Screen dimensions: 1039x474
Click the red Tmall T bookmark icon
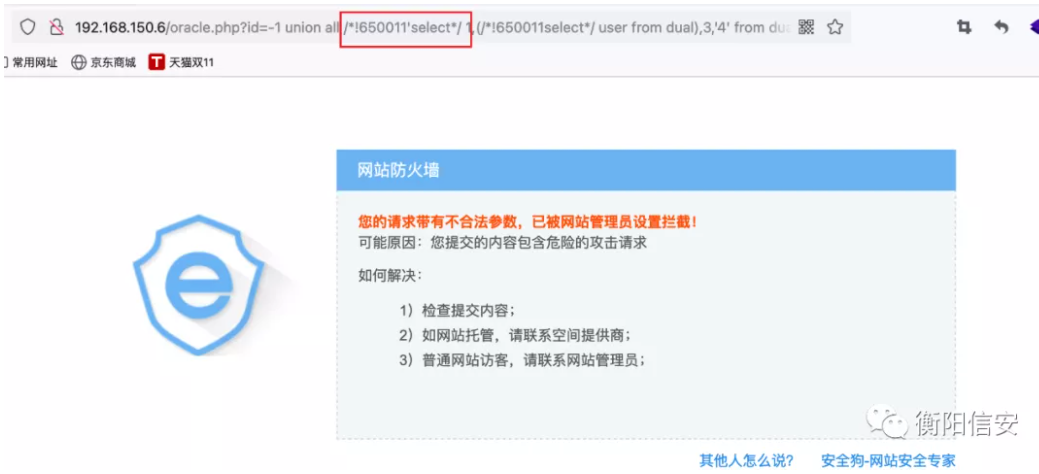click(x=156, y=63)
